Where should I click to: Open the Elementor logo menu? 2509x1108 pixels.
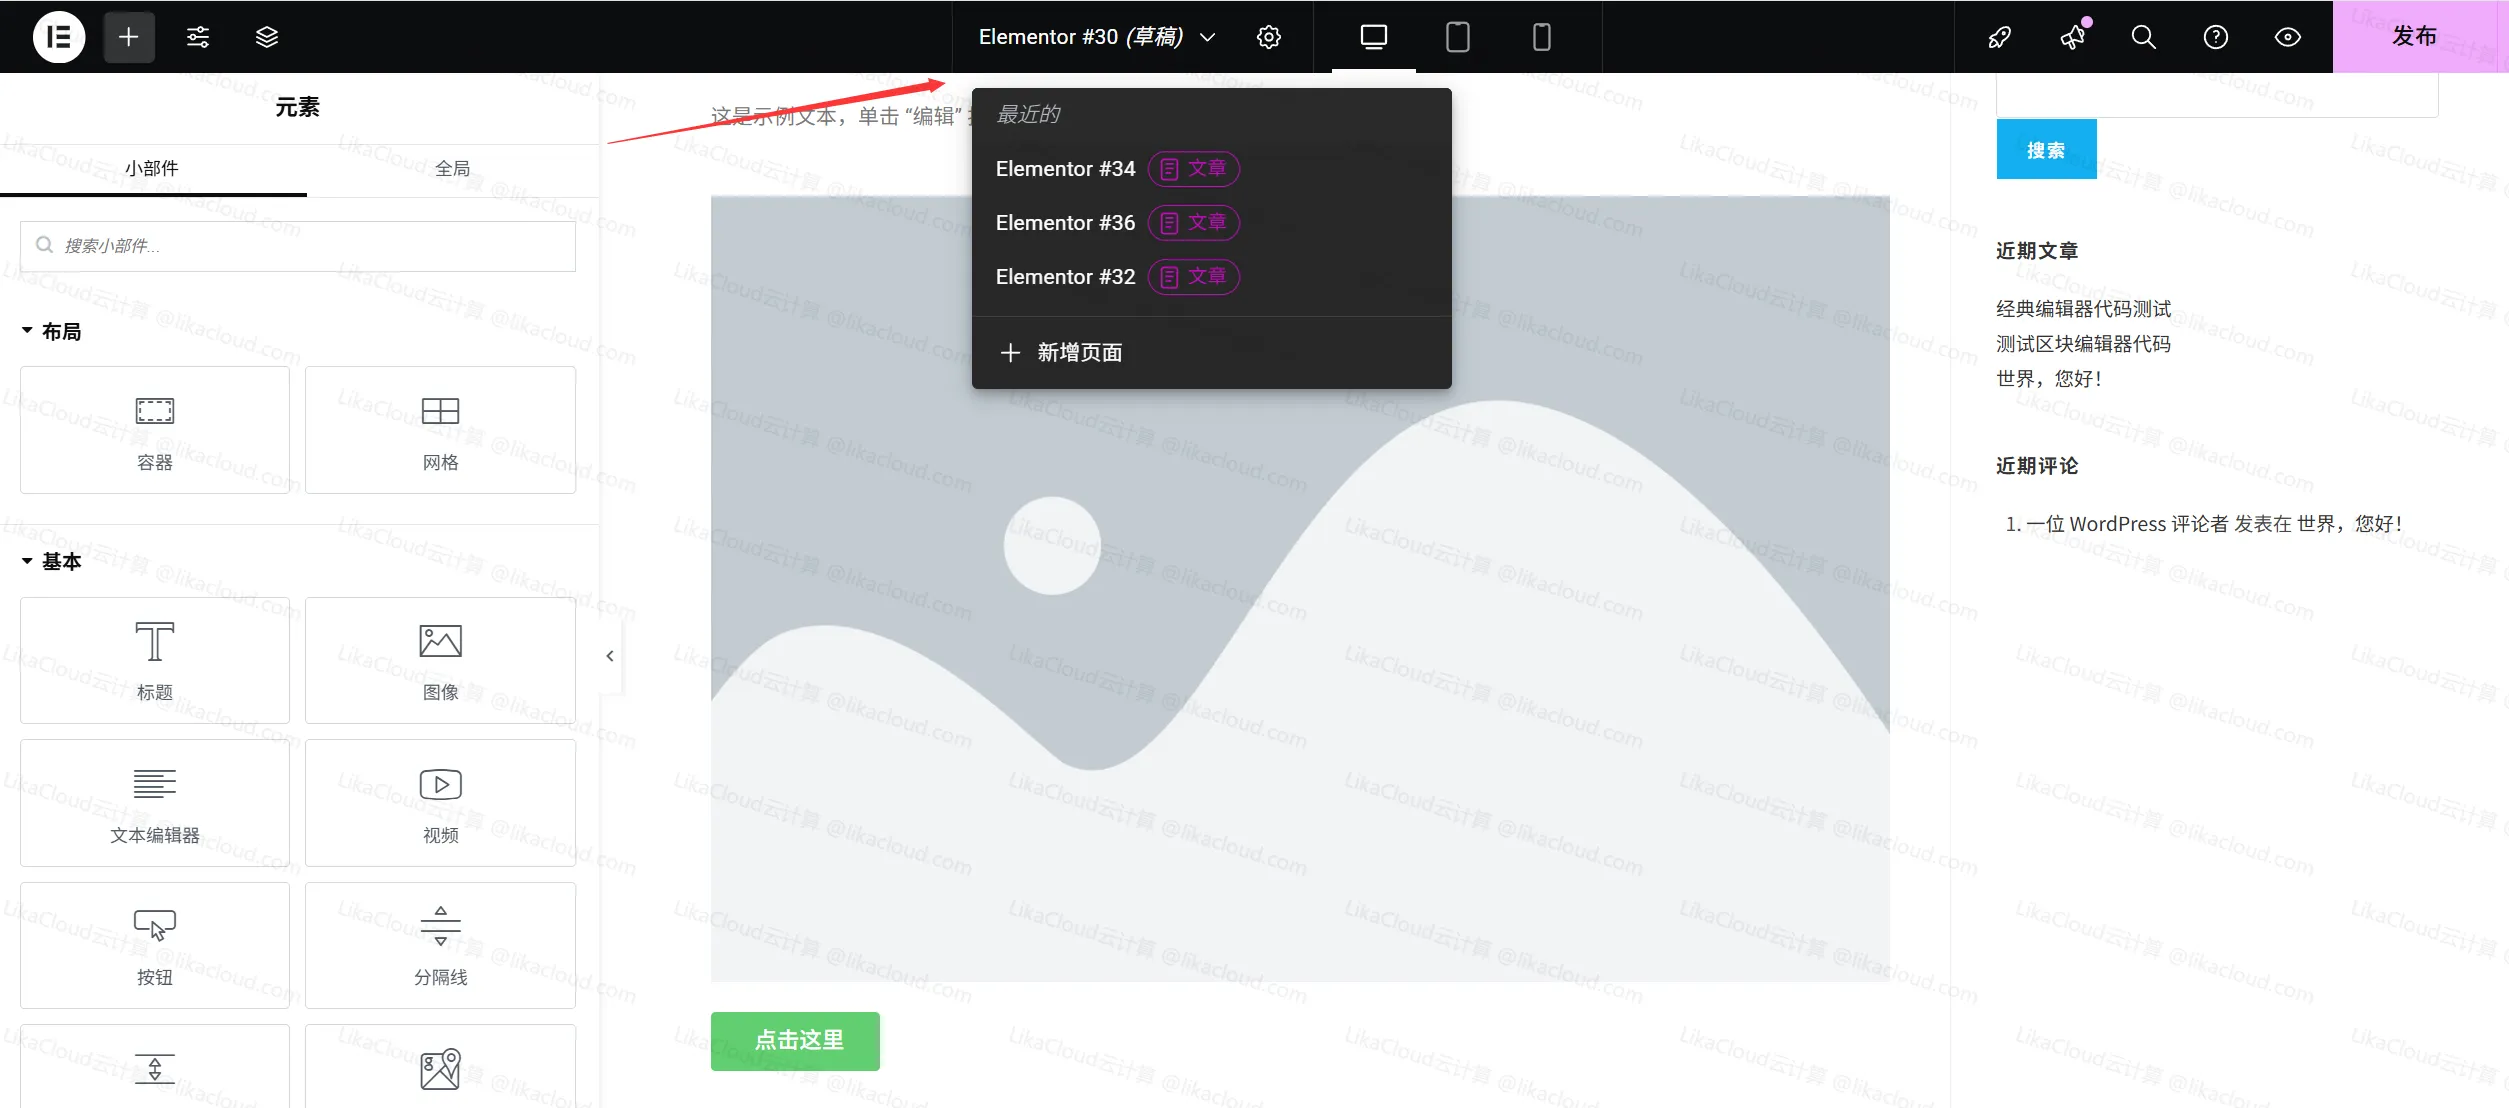(x=58, y=36)
